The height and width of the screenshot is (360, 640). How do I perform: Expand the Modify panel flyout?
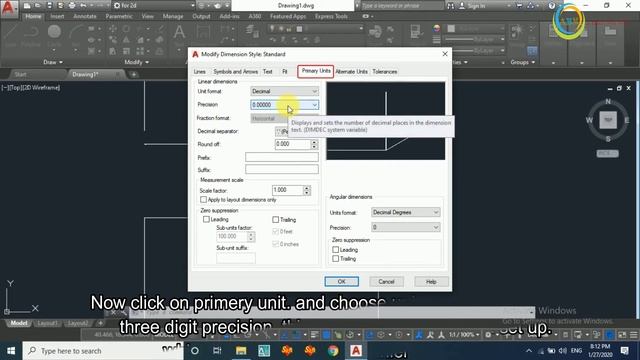pos(137,62)
